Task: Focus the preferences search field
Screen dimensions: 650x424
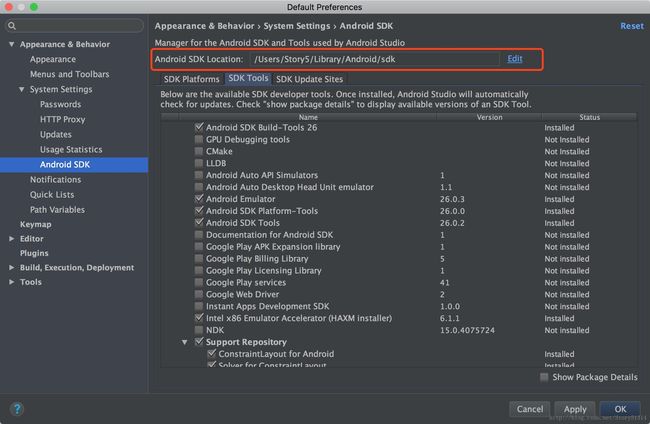Action: pos(75,26)
